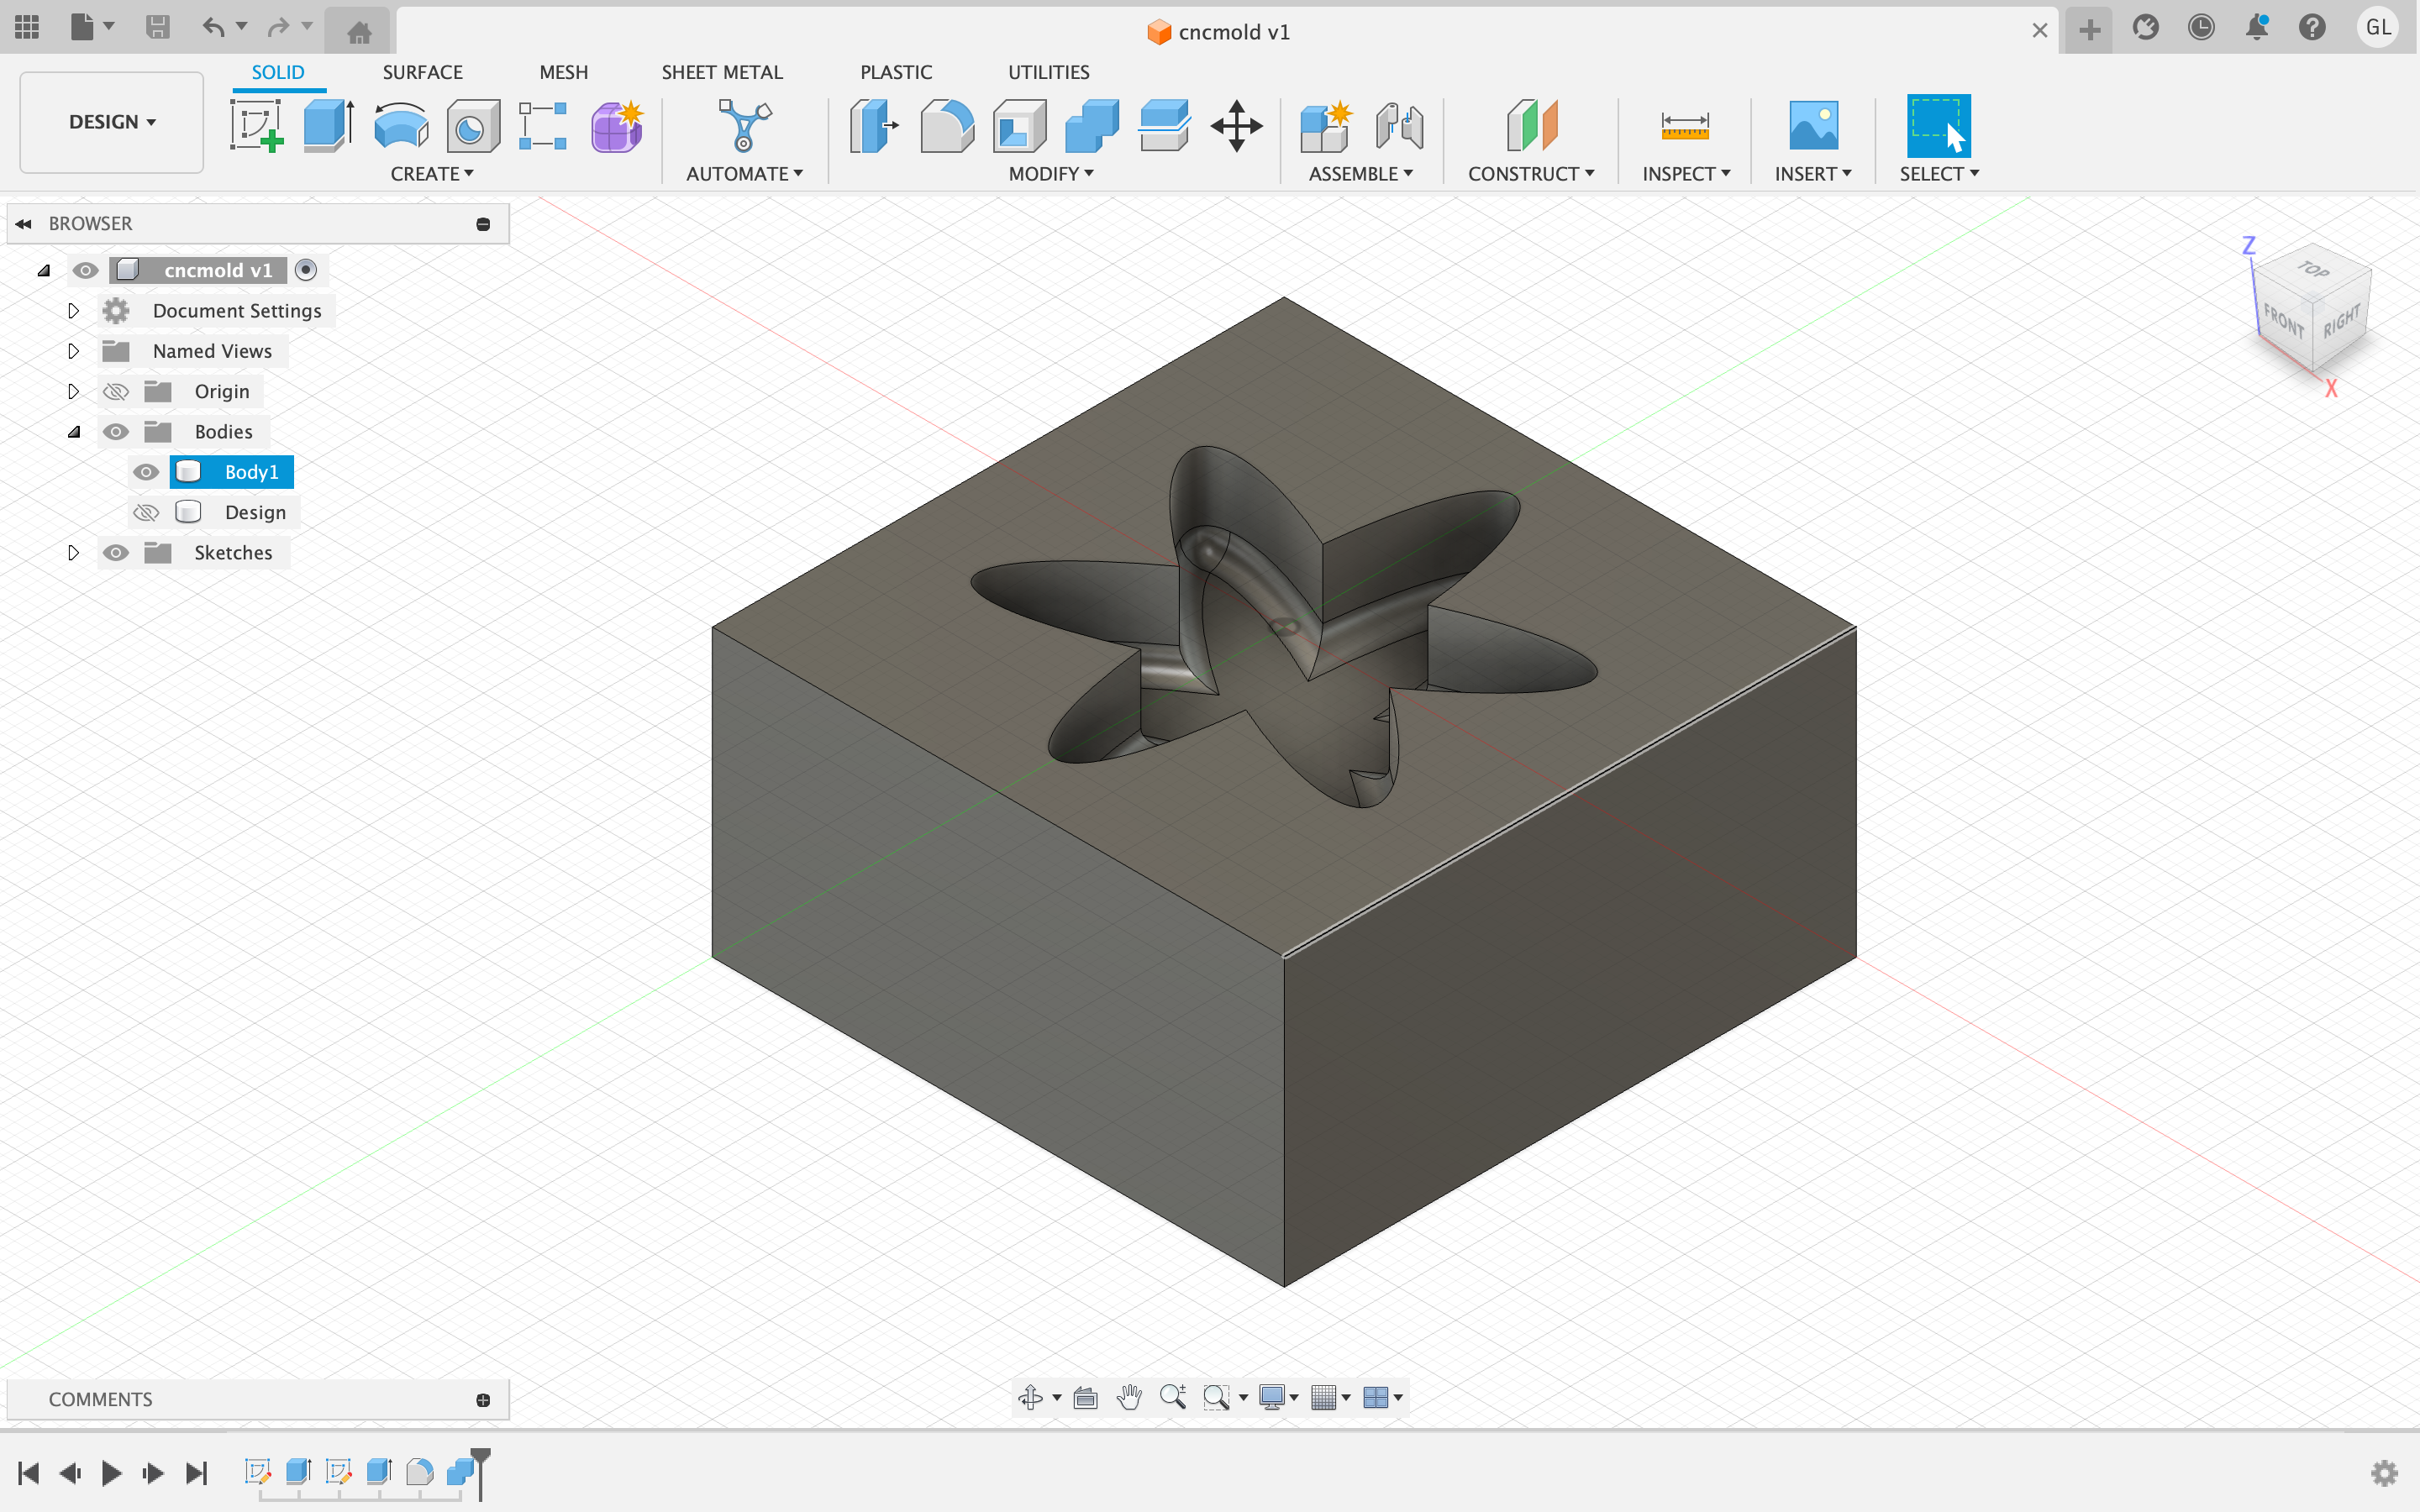This screenshot has height=1512, width=2420.
Task: Open the DESIGN workspace dropdown
Action: click(112, 122)
